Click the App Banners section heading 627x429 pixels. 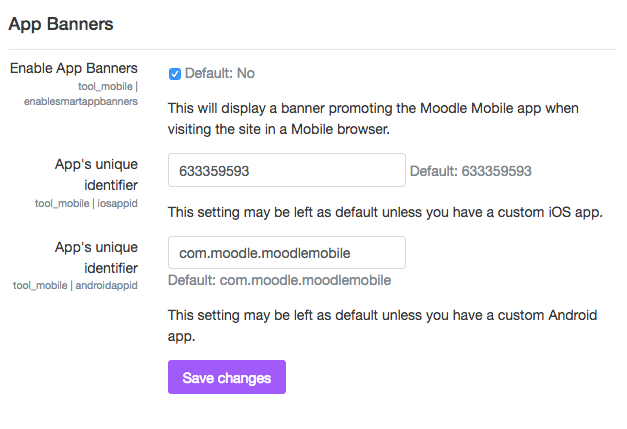pos(61,24)
